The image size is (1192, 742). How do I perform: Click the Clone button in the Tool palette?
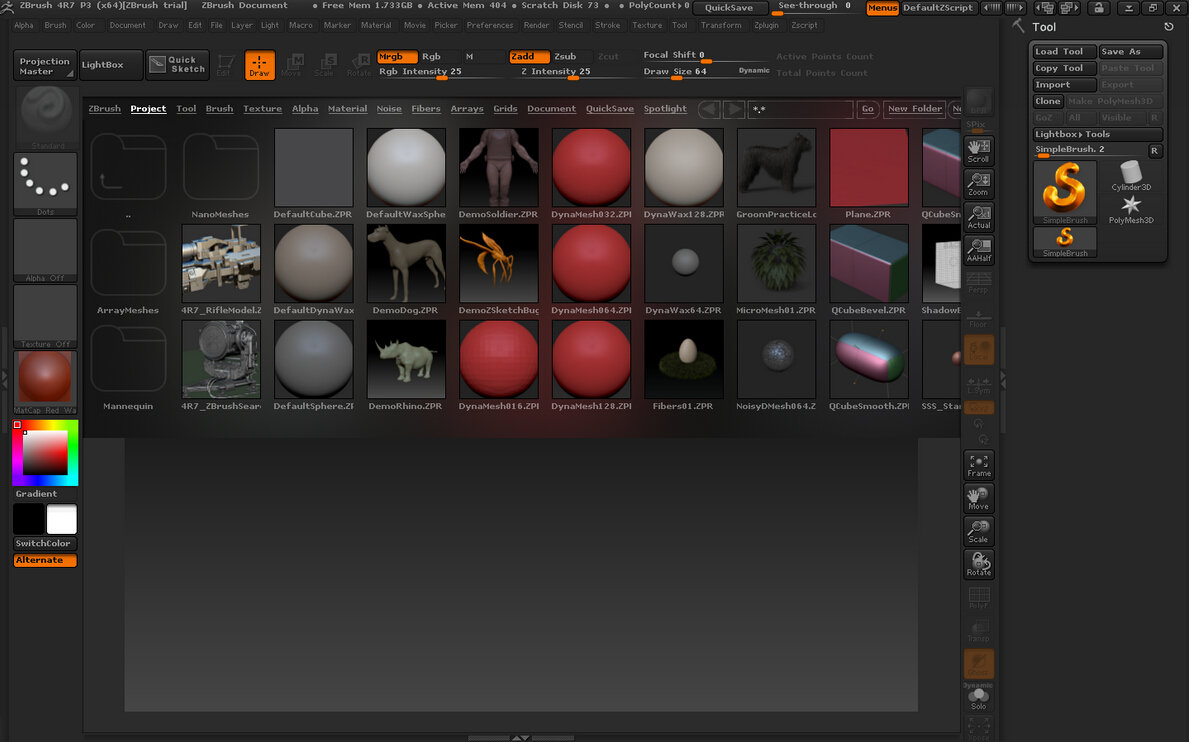1047,101
